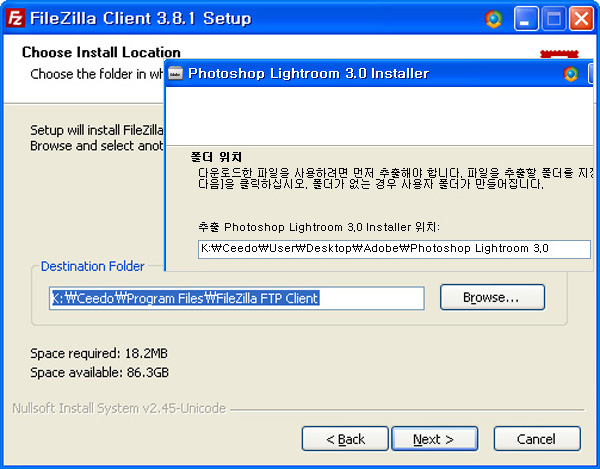Screen dimensions: 600x469
Task: Click the 'Setup will install FileZilla' description text
Action: coord(97,130)
